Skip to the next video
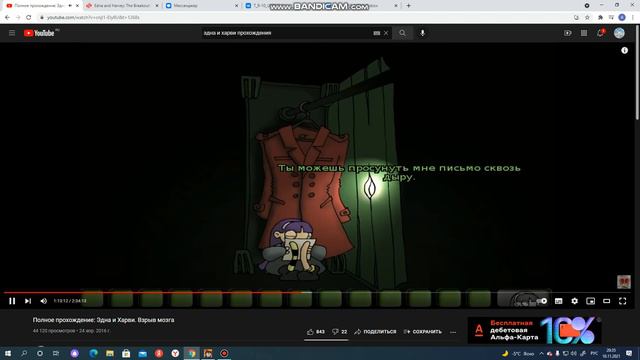The image size is (640, 360). (28, 301)
